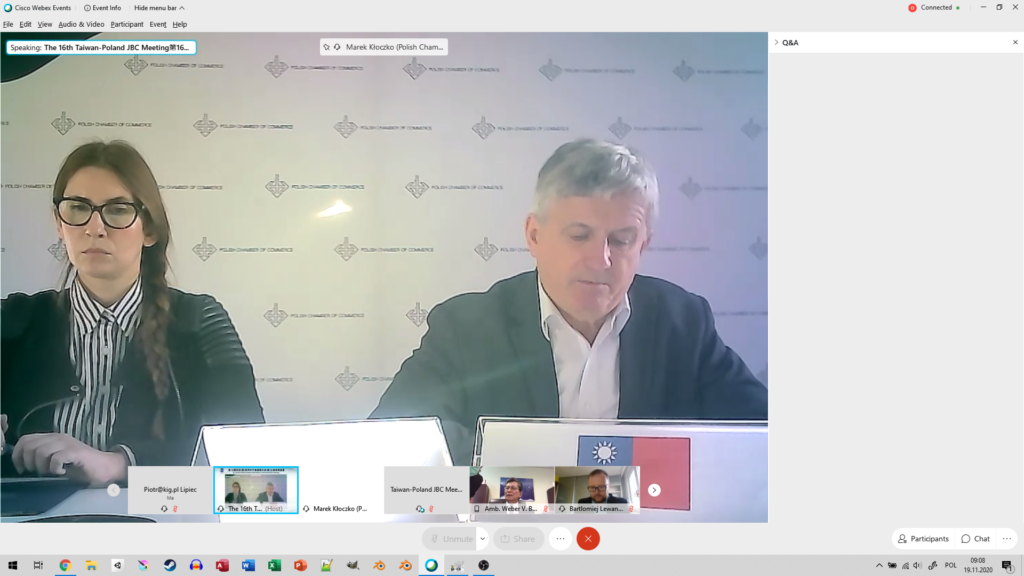The width and height of the screenshot is (1024, 576).
Task: Open audio options arrow beside Unmute
Action: [482, 538]
